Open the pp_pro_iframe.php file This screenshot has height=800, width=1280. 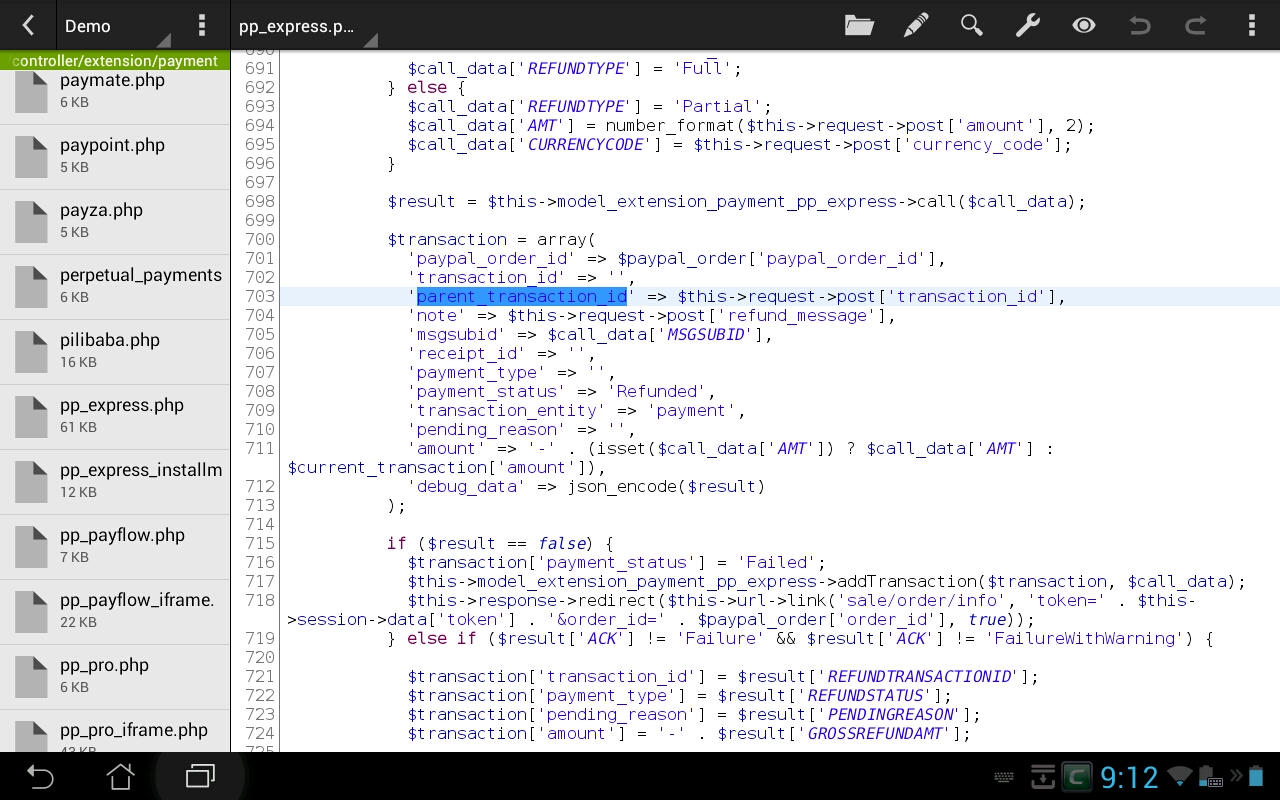(115, 731)
